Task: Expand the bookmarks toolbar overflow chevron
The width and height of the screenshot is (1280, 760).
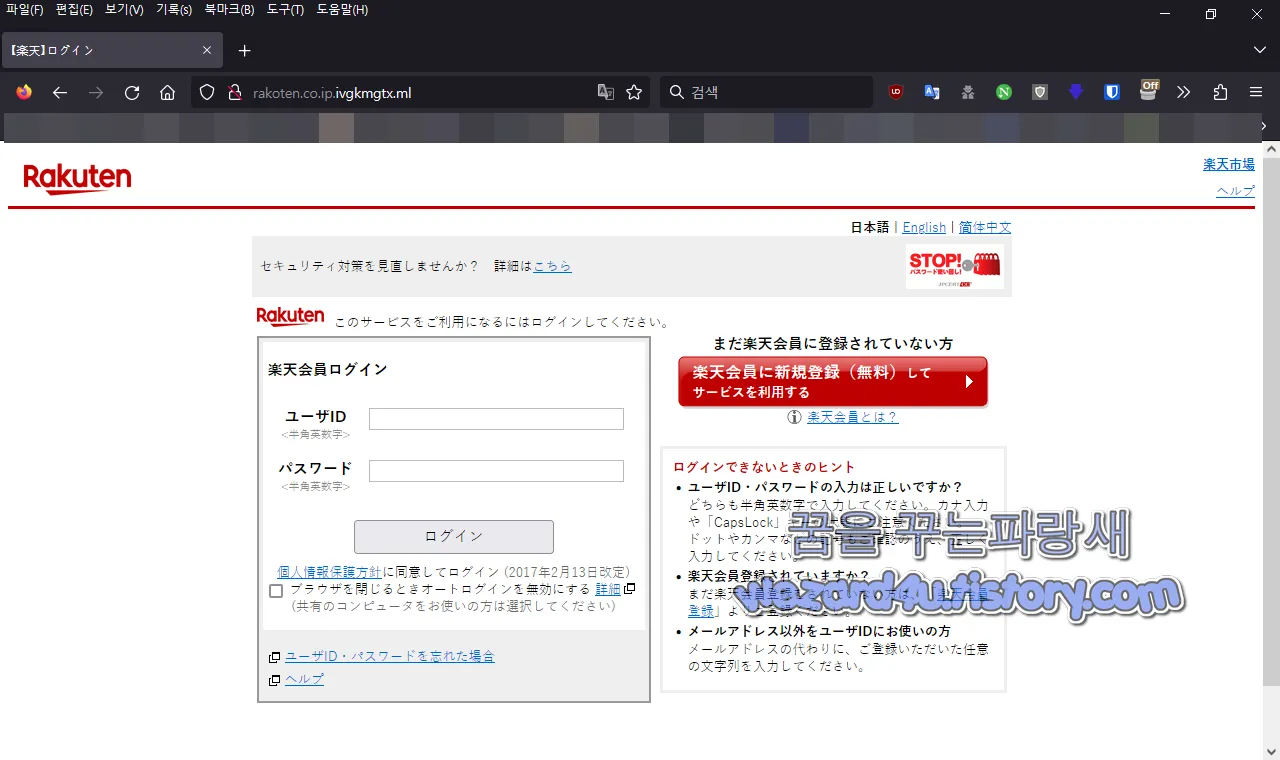Action: 1264,127
